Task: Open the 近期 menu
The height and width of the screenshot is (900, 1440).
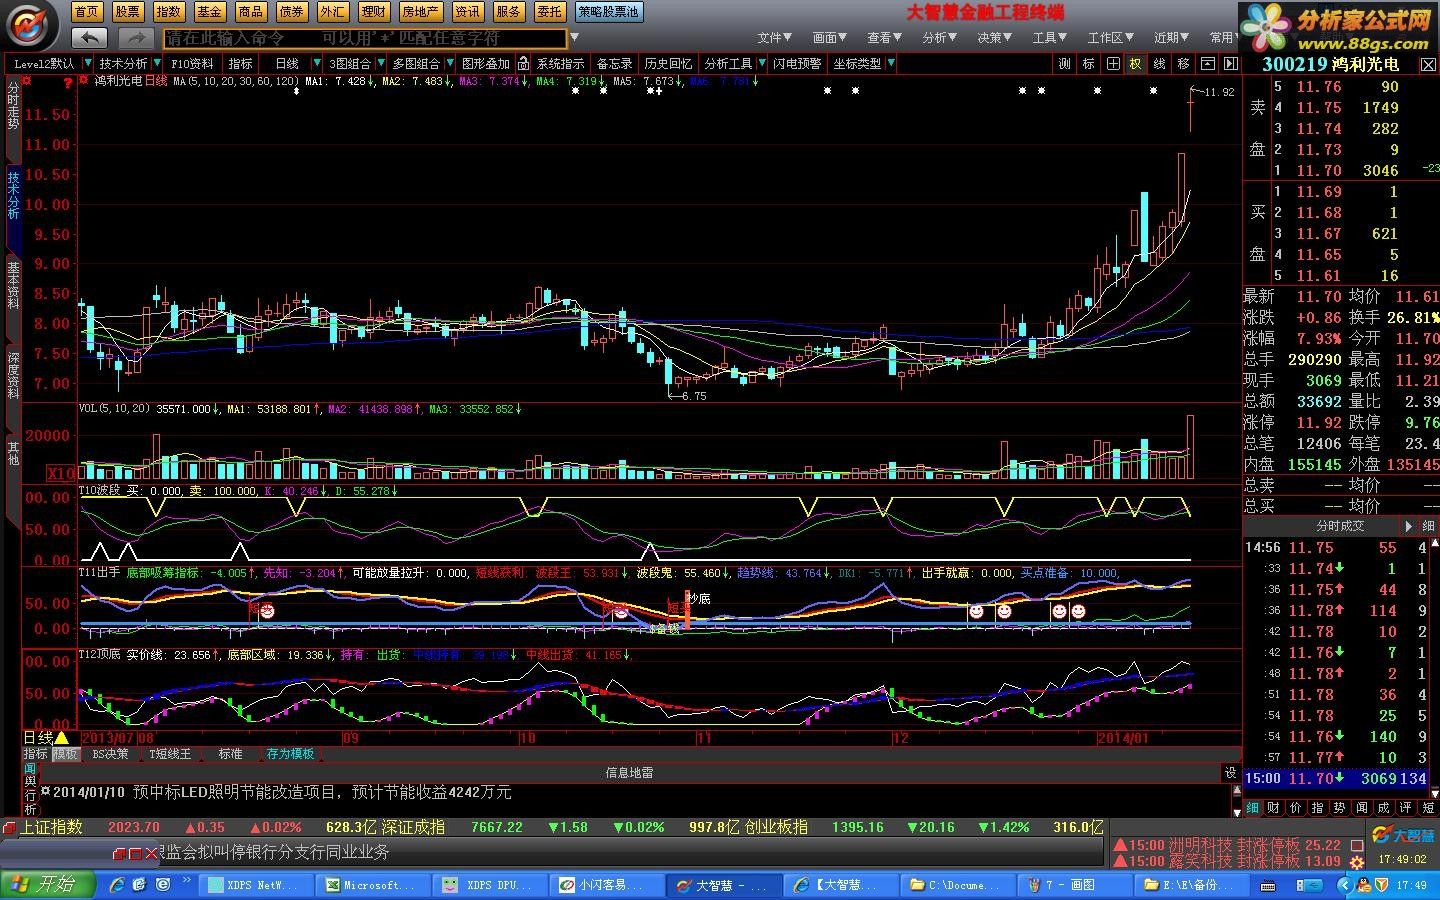Action: [x=1172, y=38]
